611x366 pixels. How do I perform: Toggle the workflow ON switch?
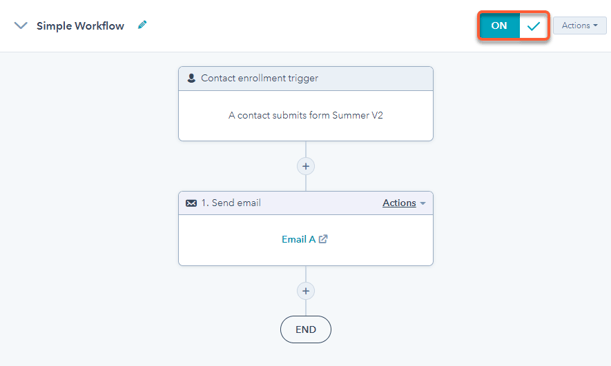click(x=499, y=26)
